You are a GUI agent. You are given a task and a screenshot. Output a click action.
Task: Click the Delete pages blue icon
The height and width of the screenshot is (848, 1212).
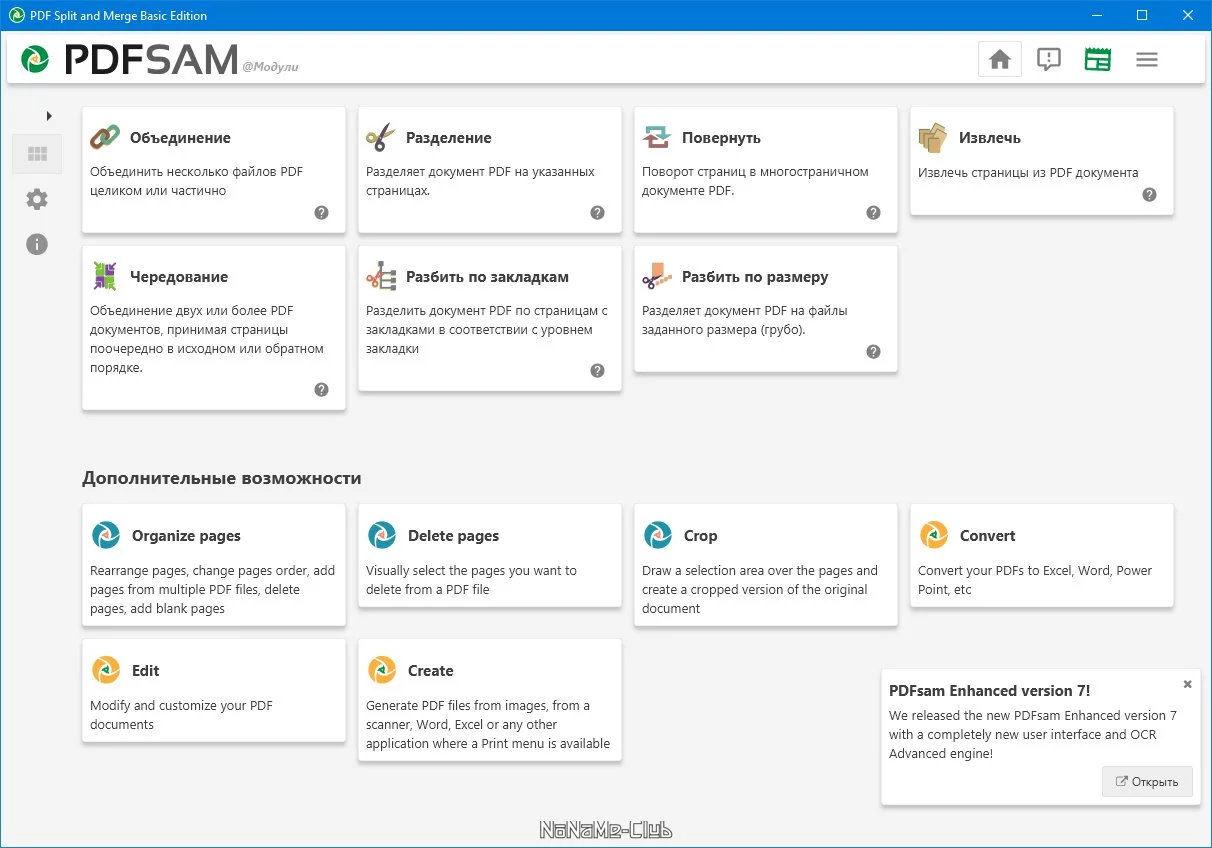382,535
